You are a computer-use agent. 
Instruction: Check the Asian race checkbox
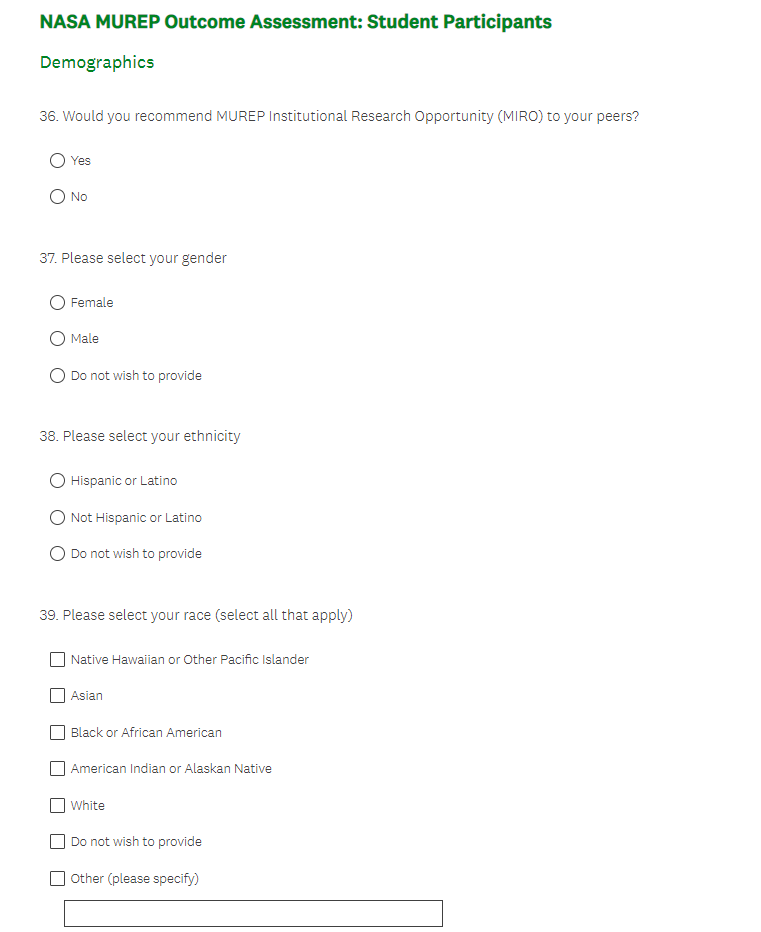(x=58, y=696)
